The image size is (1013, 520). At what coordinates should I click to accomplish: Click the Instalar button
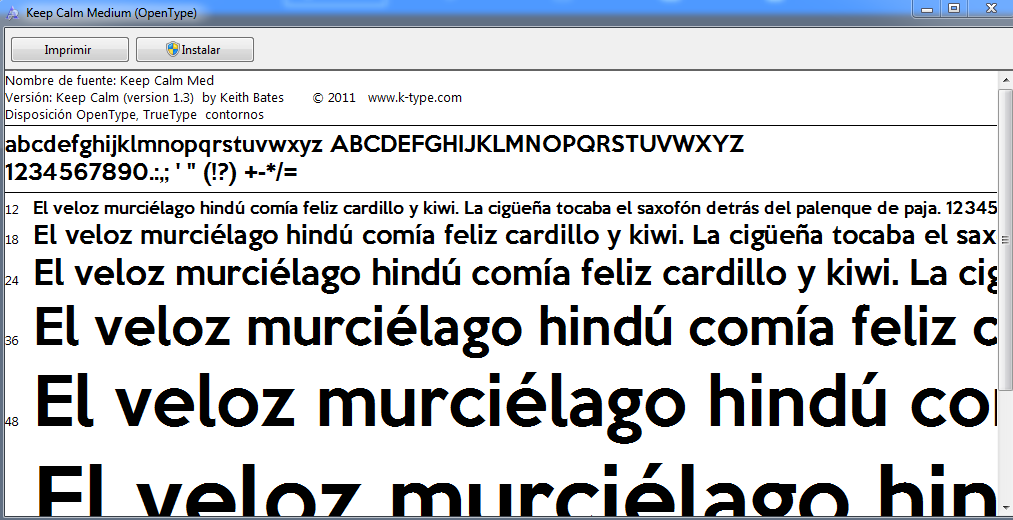click(x=194, y=50)
